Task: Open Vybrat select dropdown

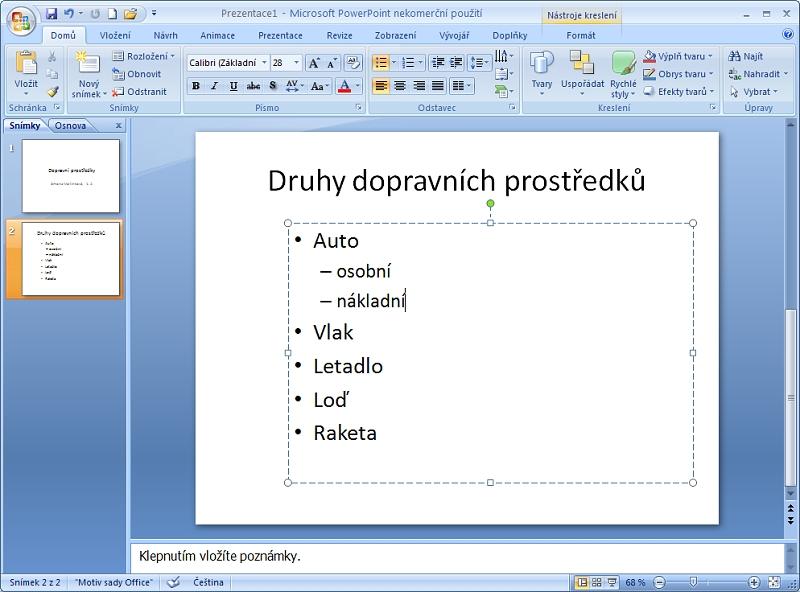Action: [x=754, y=92]
